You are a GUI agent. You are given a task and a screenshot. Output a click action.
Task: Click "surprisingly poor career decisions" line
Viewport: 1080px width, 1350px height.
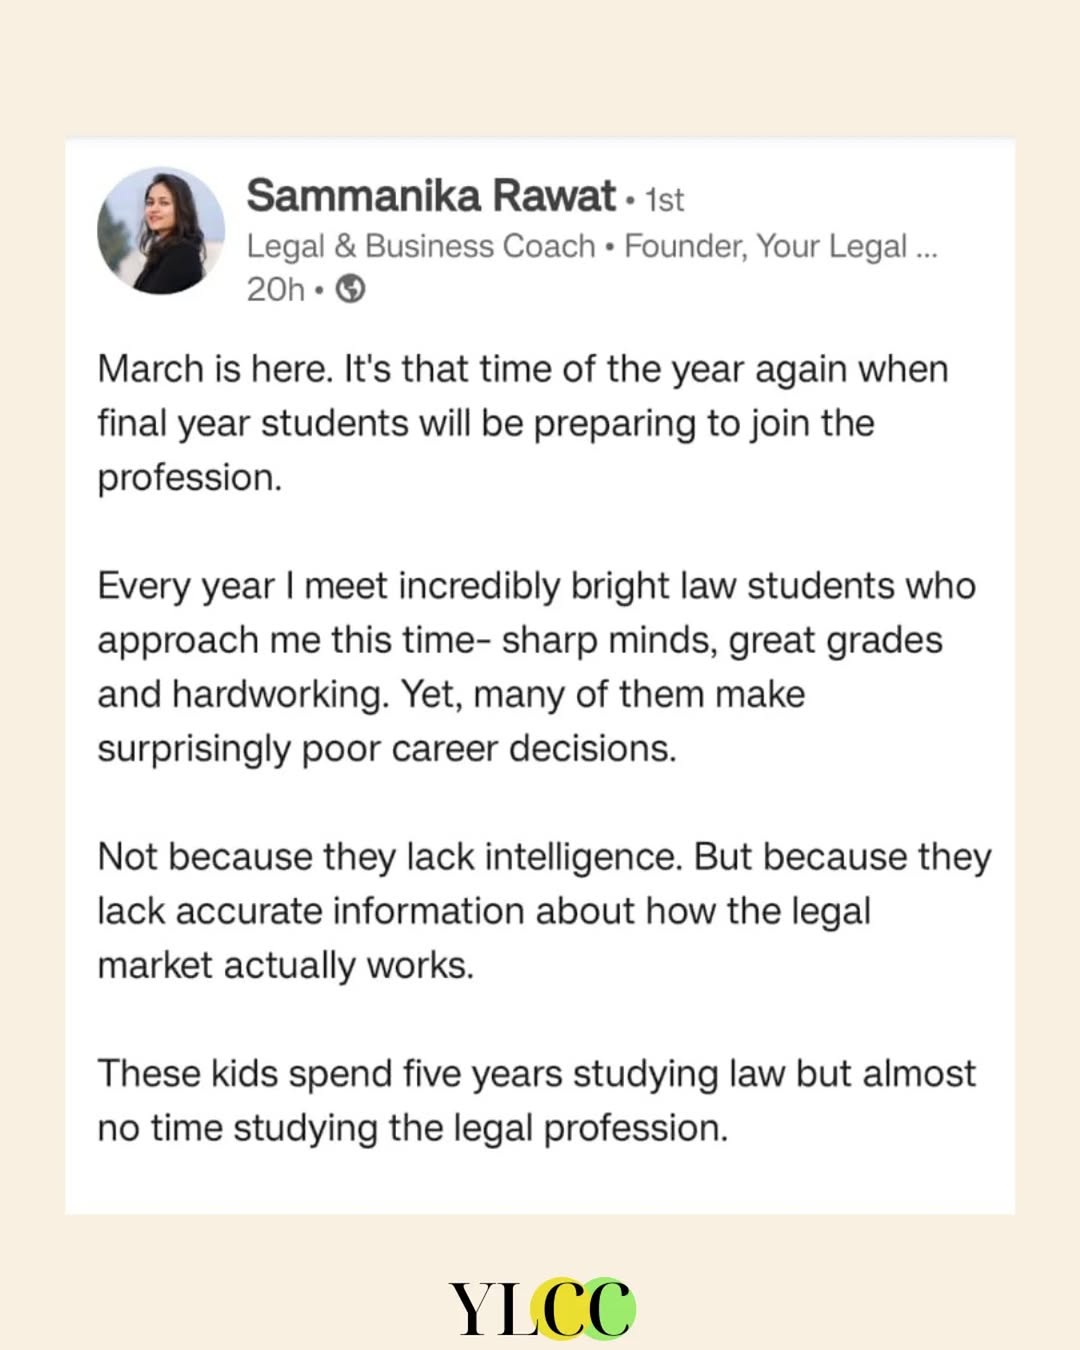pos(386,749)
